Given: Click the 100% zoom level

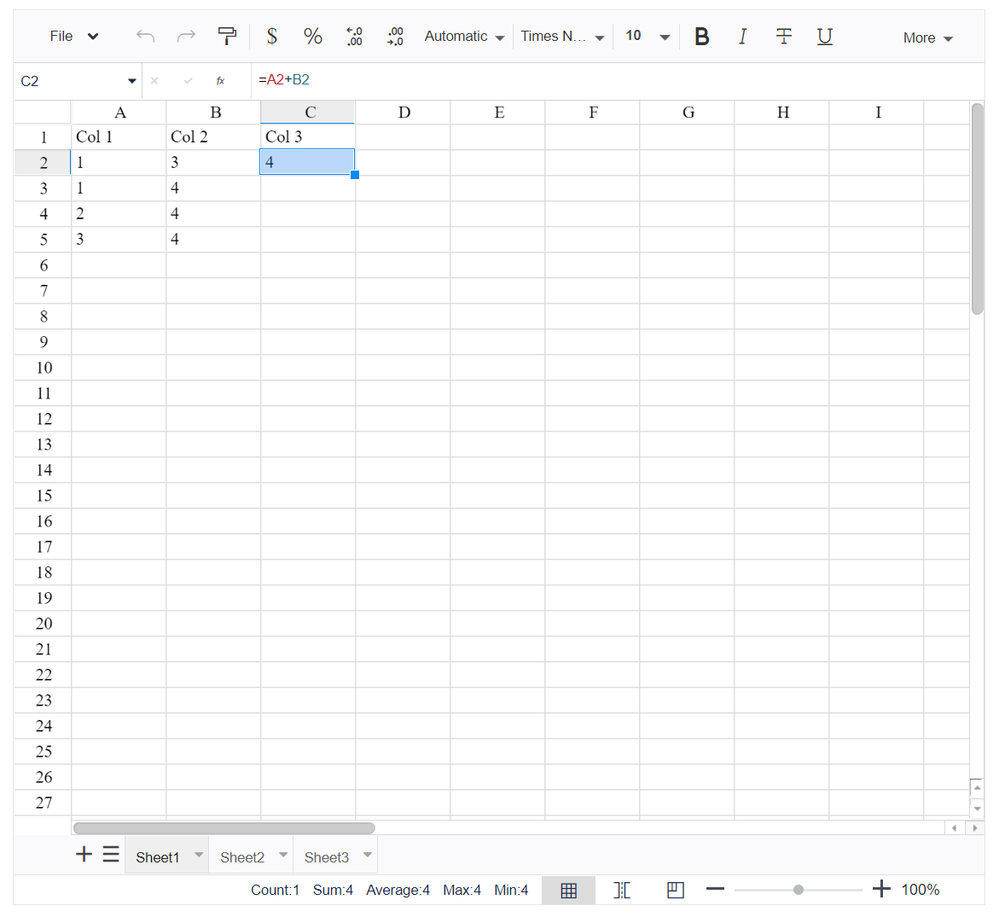Looking at the screenshot, I should click(920, 890).
